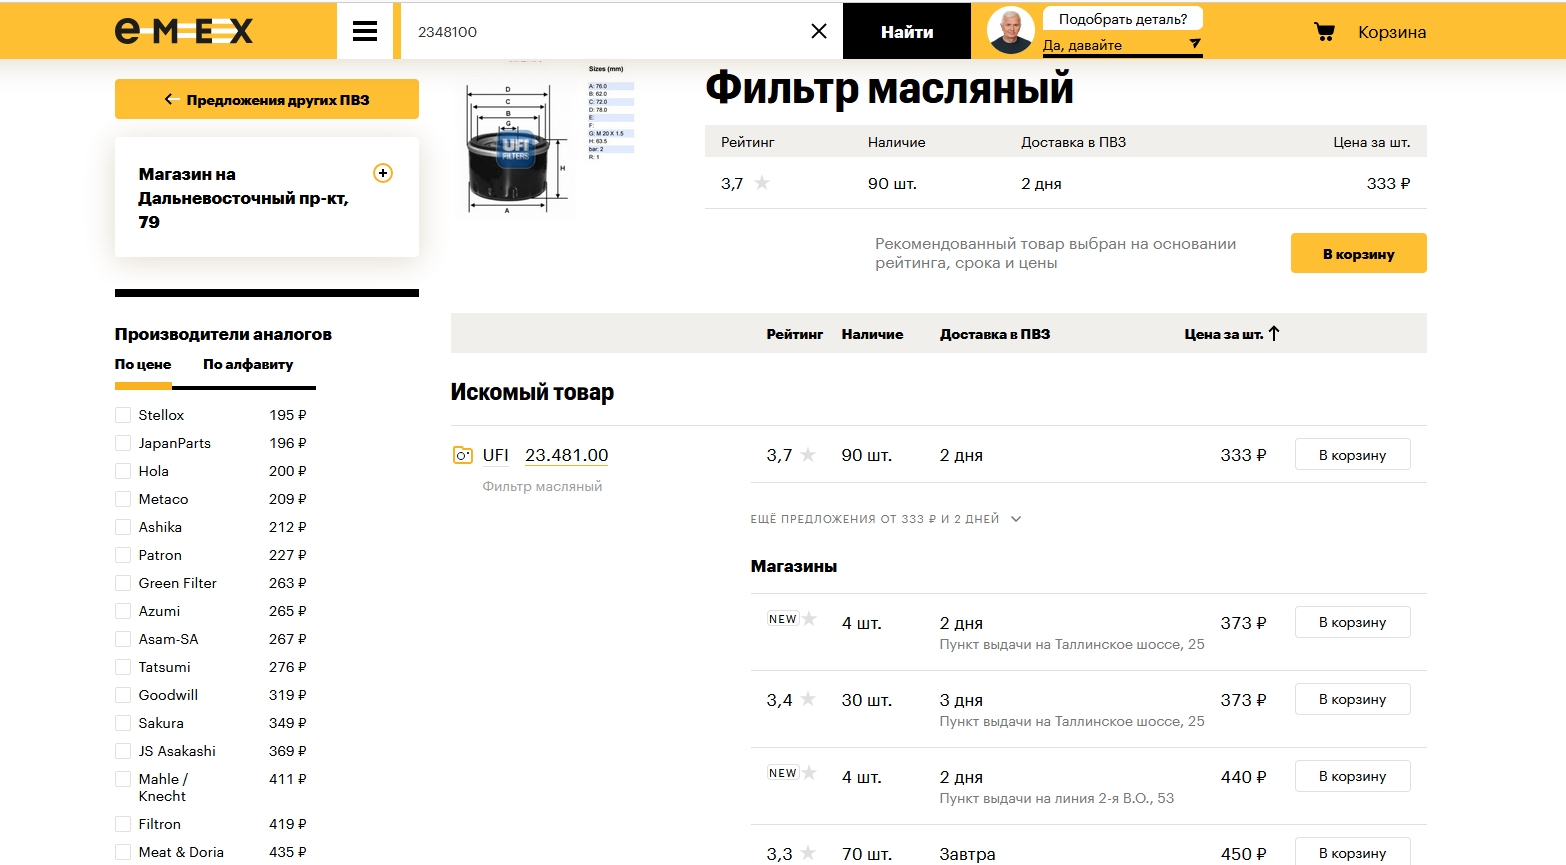Add 440 ₽ offer to cart
This screenshot has width=1566, height=865.
click(x=1352, y=776)
